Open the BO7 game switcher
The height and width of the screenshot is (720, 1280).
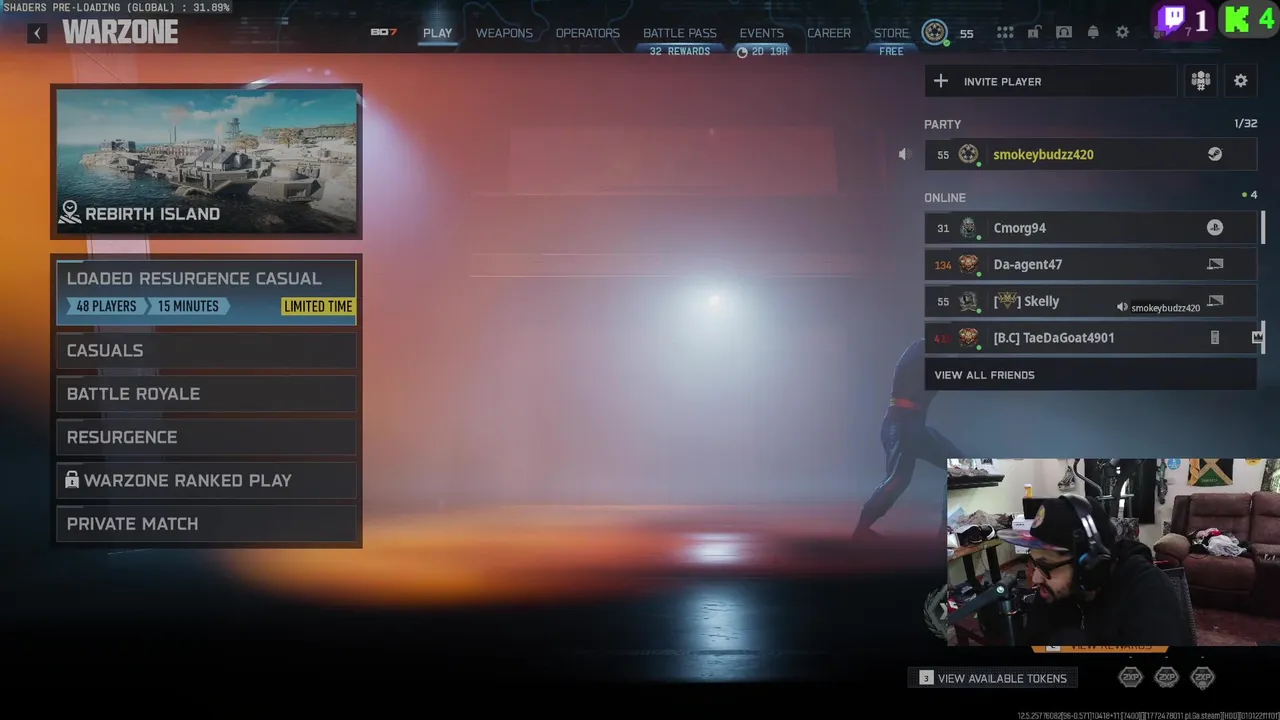[384, 33]
